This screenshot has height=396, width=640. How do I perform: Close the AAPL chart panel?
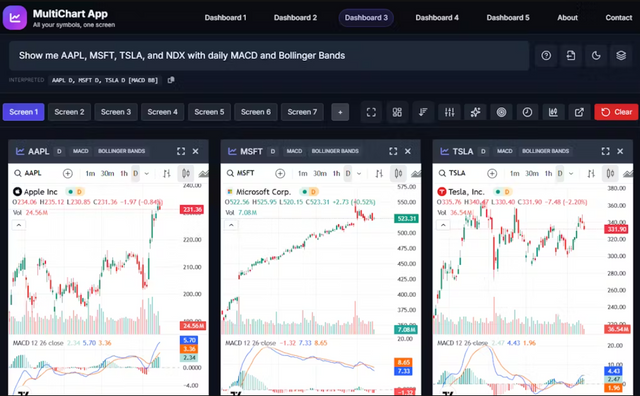196,151
